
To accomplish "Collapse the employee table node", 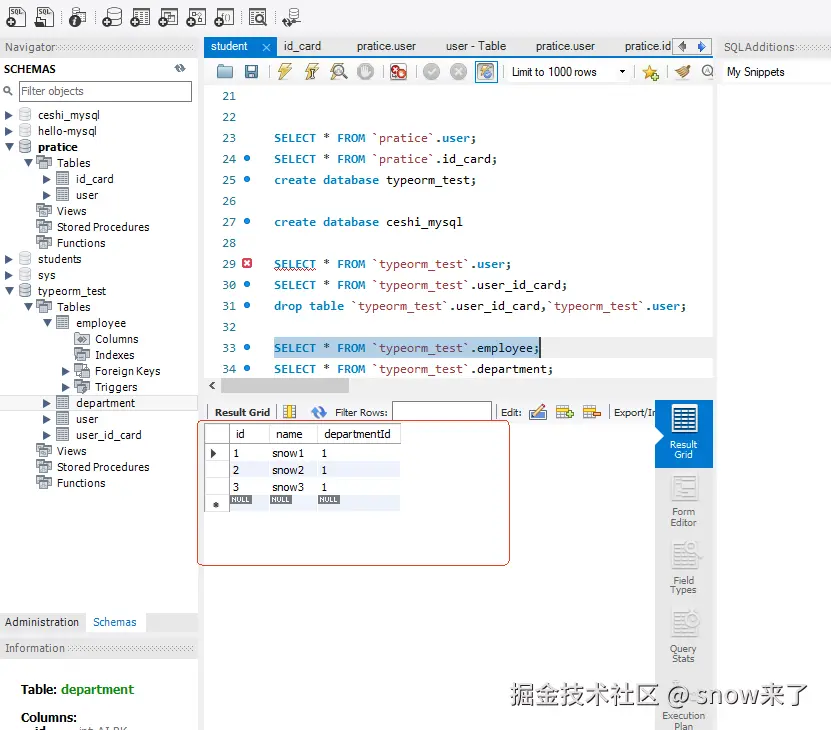I will tap(47, 323).
